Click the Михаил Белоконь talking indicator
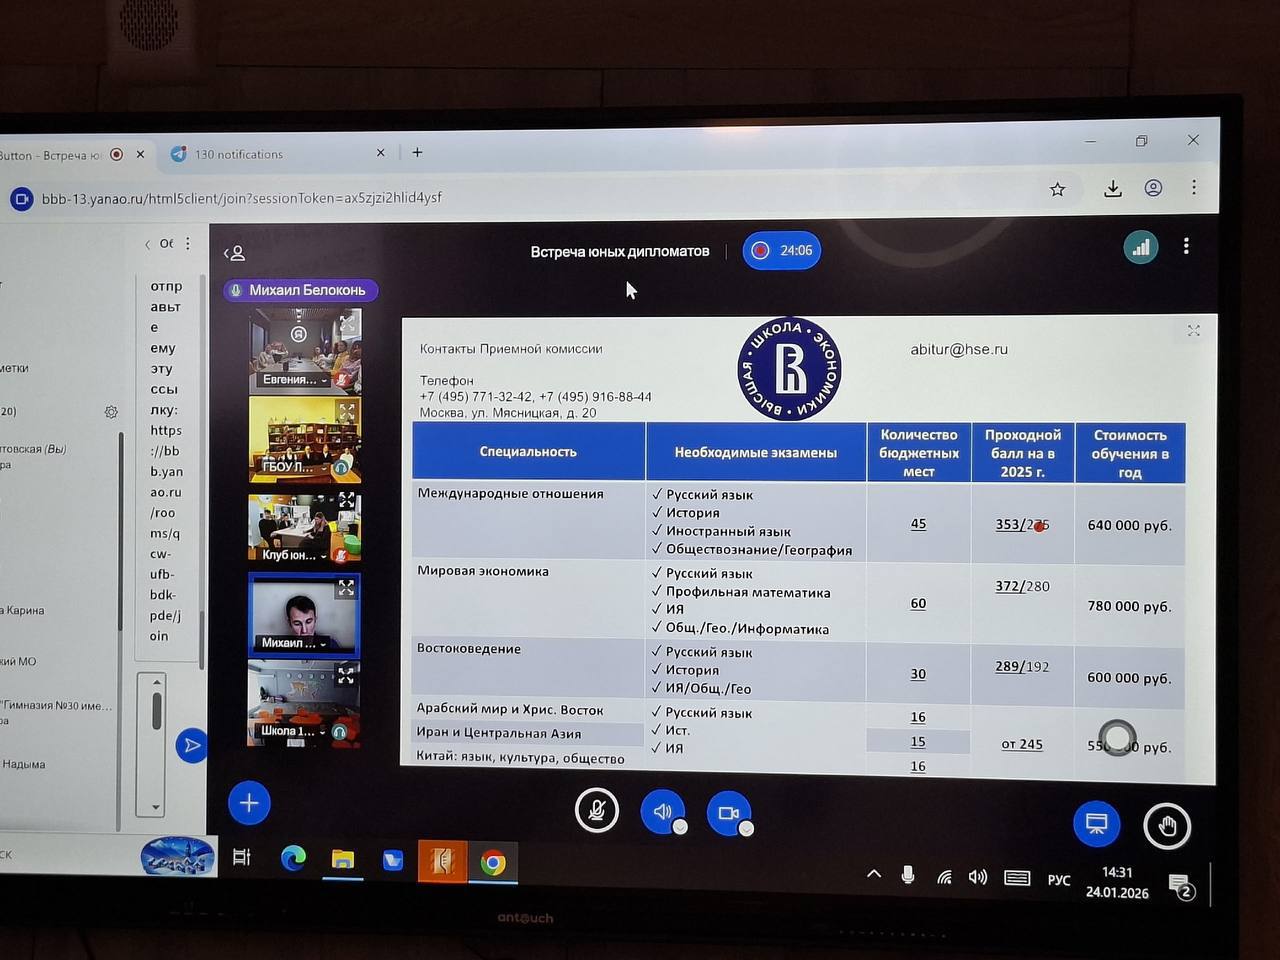 point(300,290)
